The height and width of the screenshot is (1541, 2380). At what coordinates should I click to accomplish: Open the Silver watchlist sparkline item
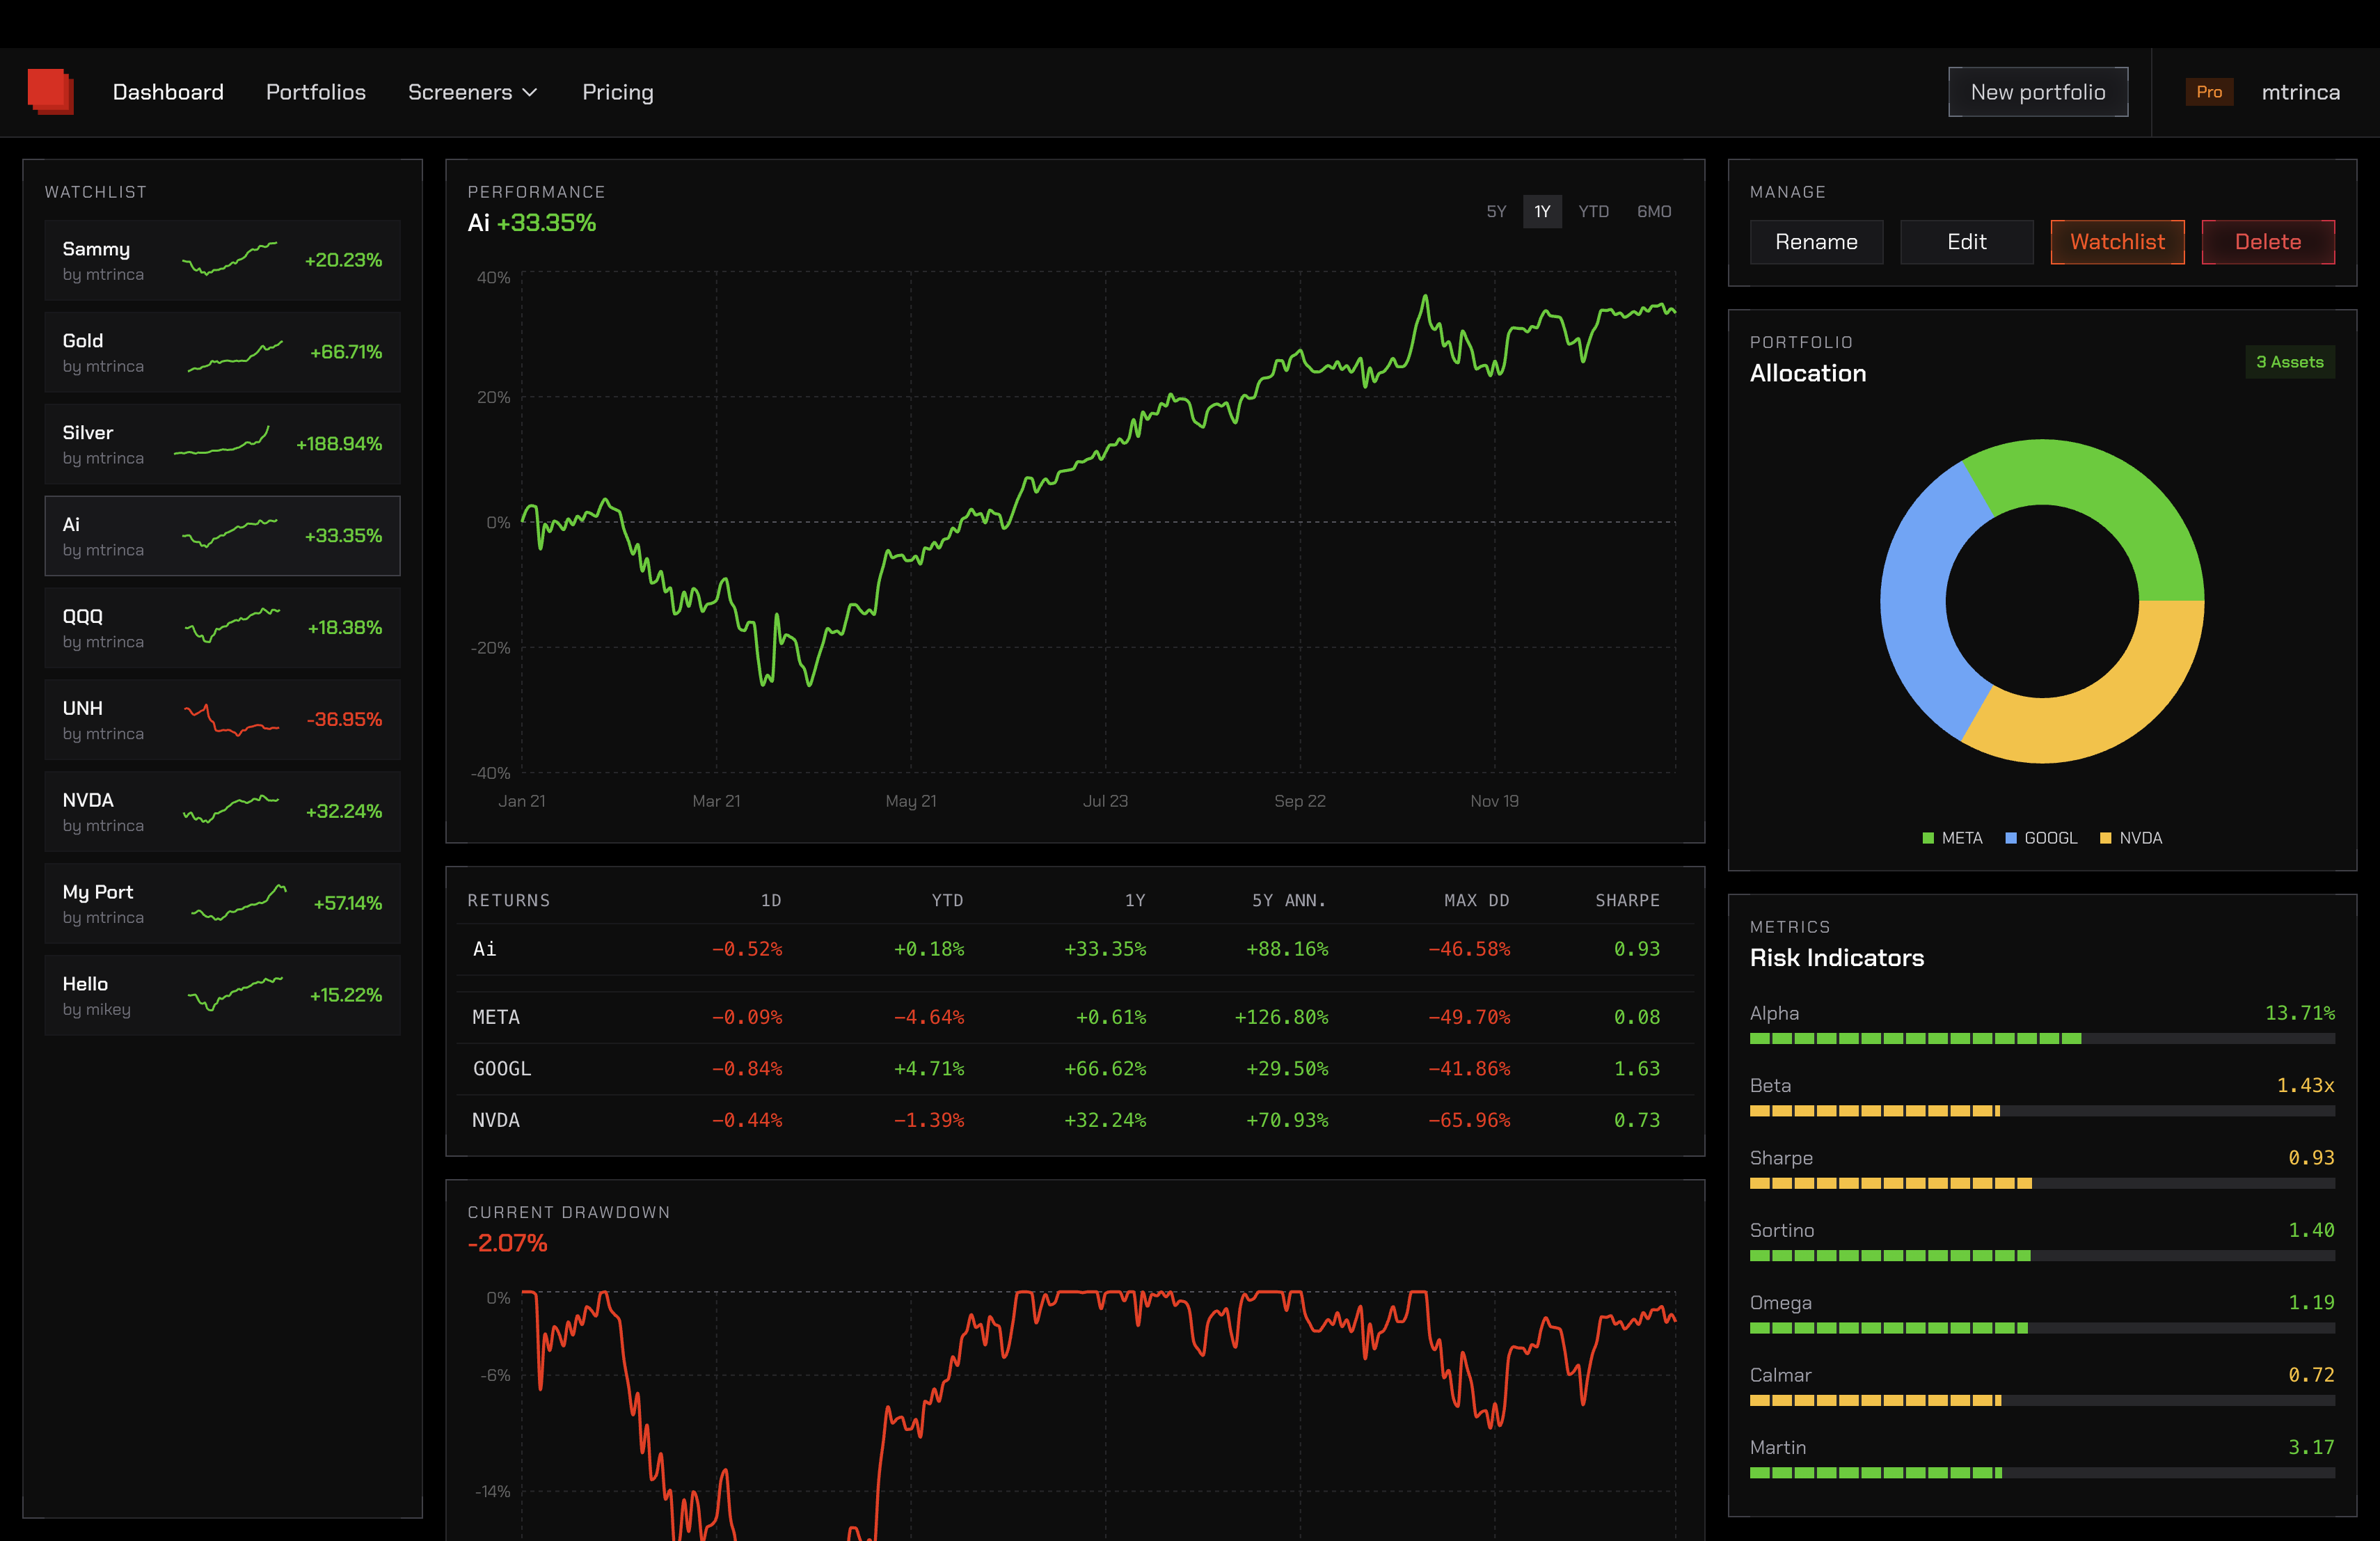point(222,443)
